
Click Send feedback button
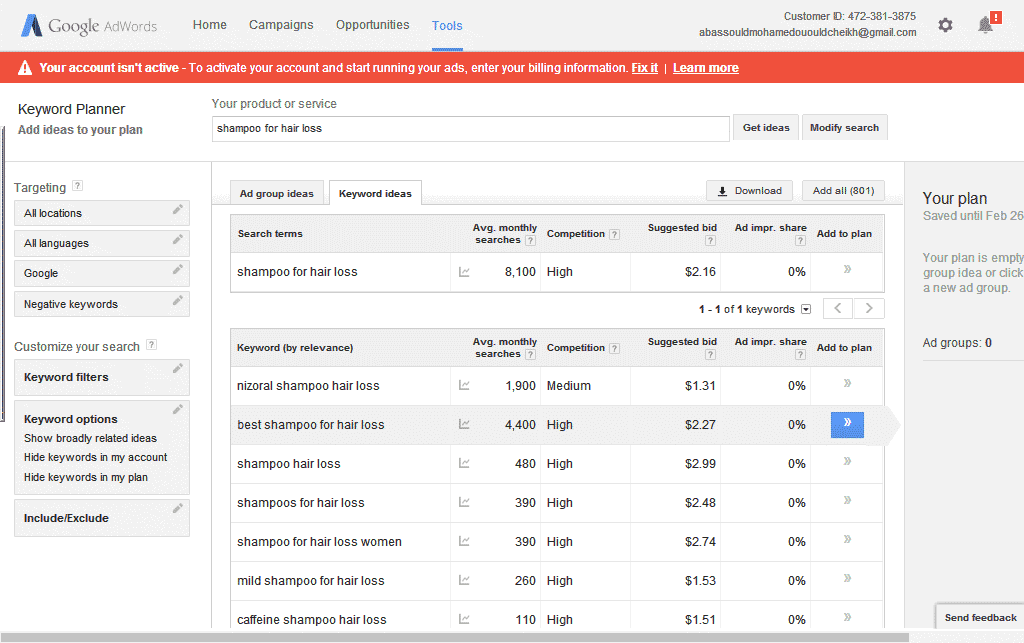pos(980,618)
